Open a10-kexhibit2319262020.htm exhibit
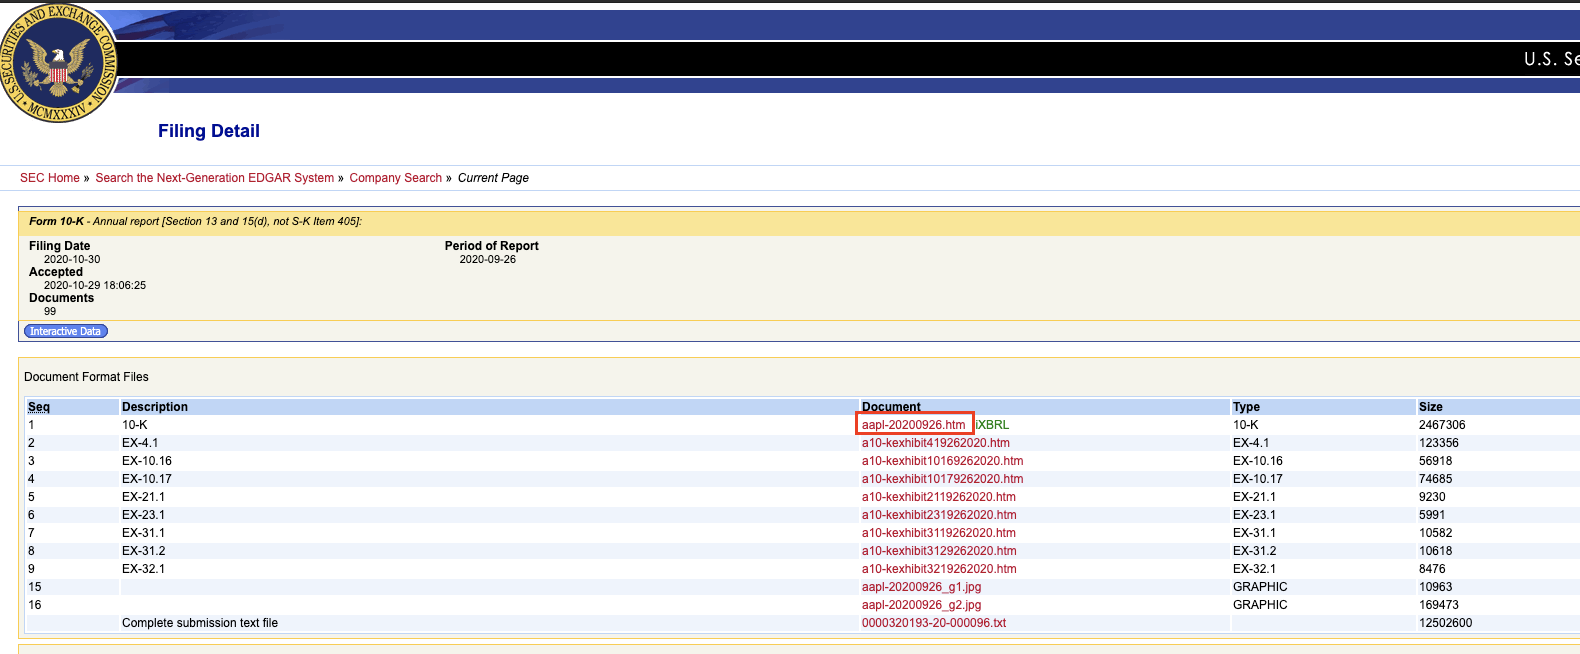Viewport: 1580px width, 654px height. [939, 515]
